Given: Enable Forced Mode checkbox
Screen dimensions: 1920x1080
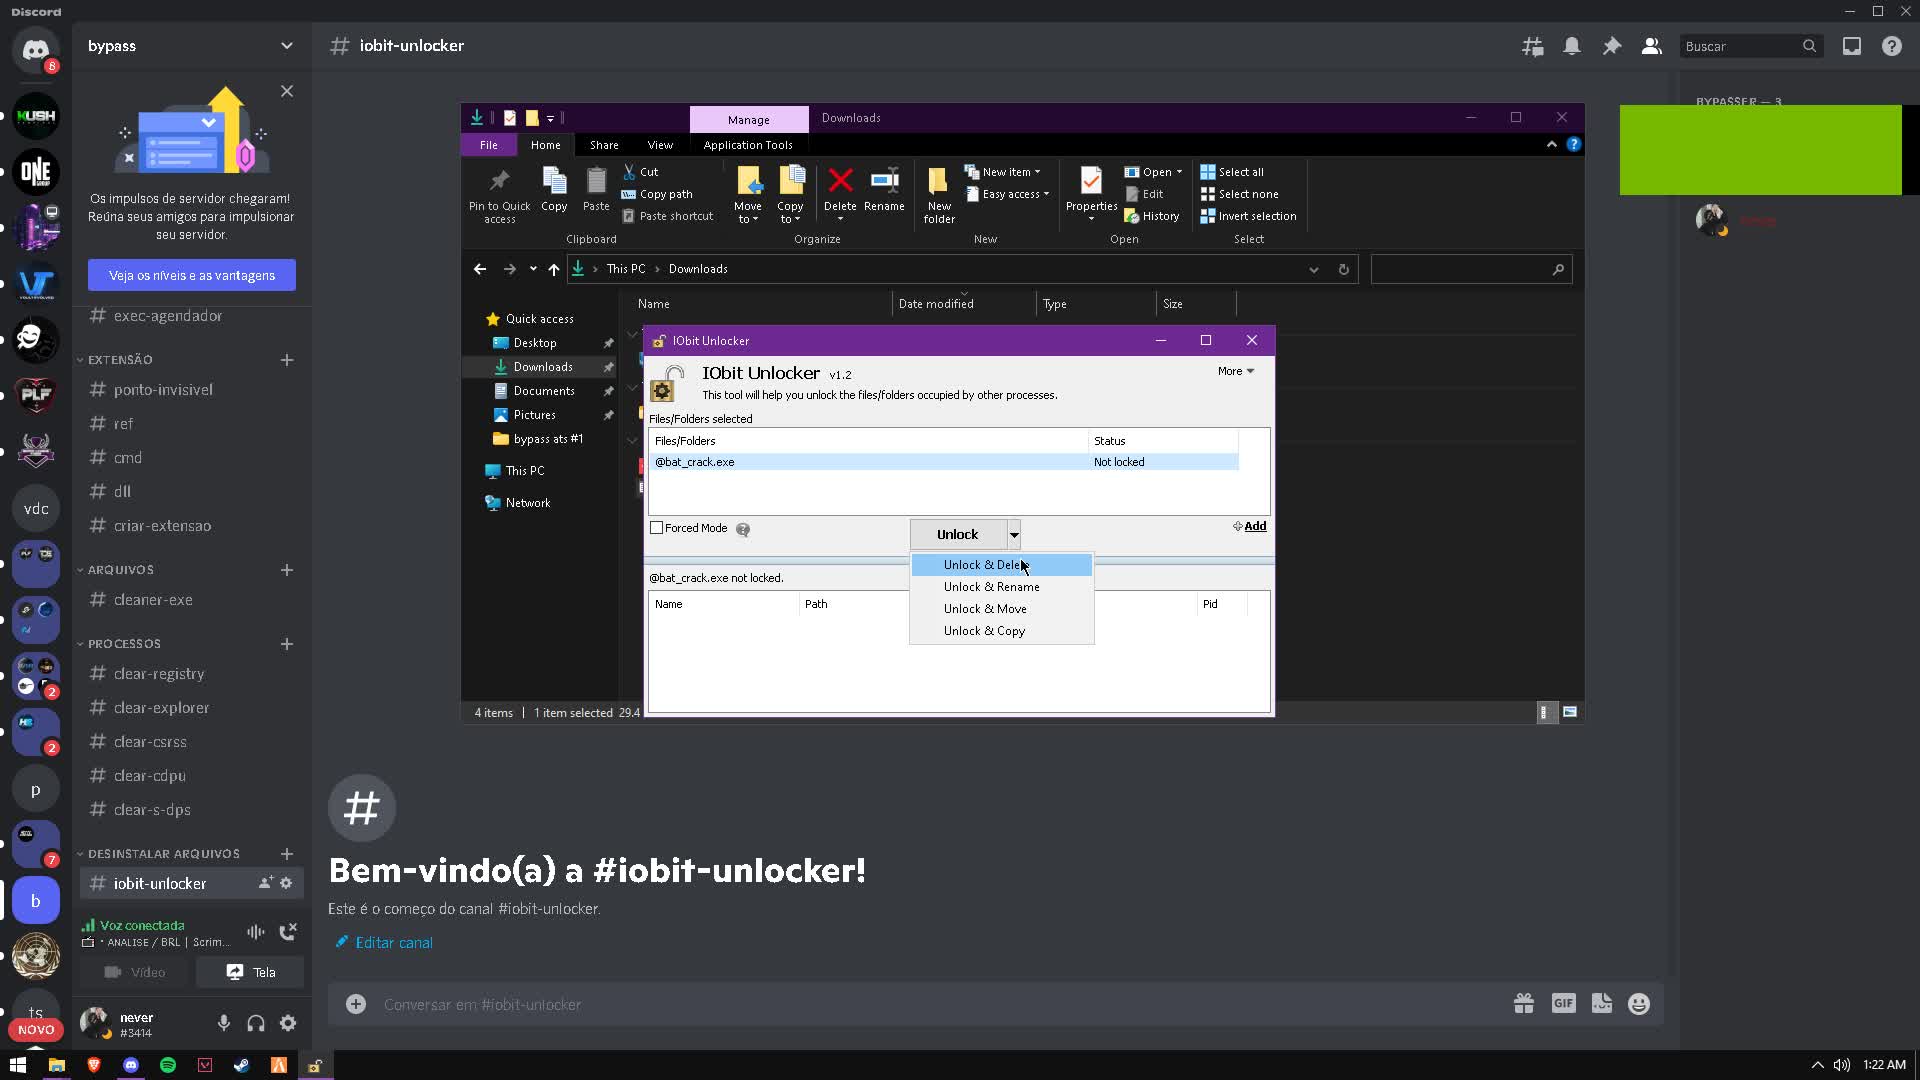Looking at the screenshot, I should point(657,528).
